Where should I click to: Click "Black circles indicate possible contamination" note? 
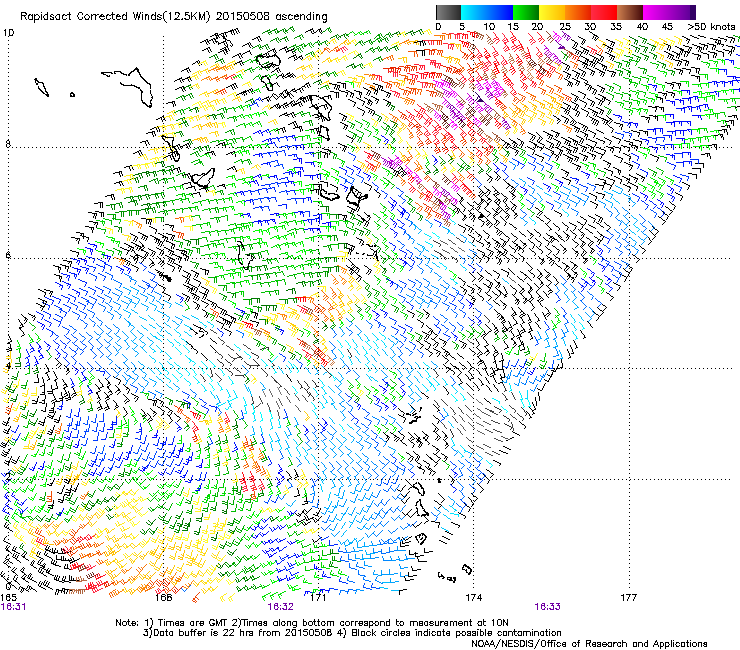tap(456, 633)
